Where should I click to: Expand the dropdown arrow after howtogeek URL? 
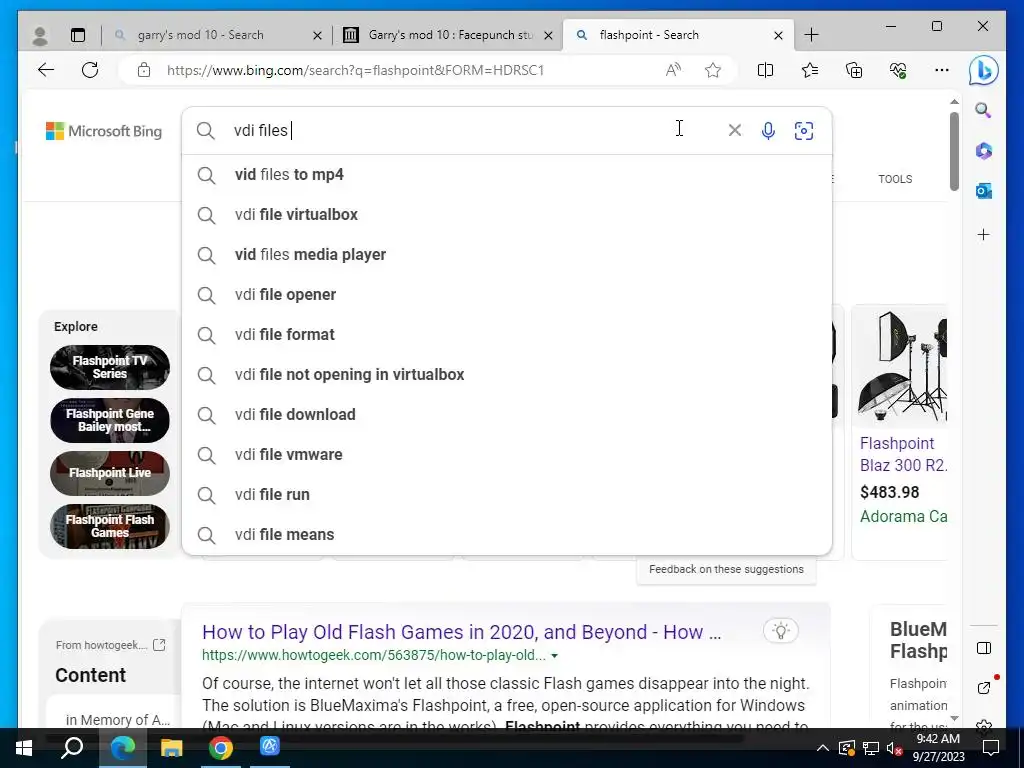coord(554,656)
